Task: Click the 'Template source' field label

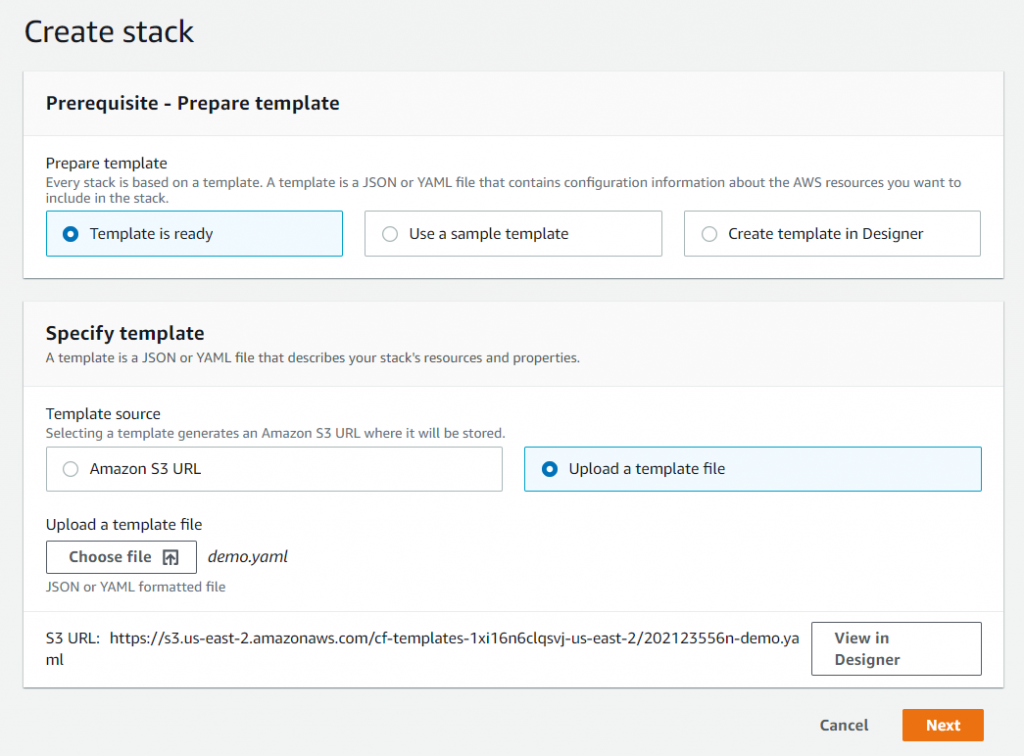Action: pyautogui.click(x=103, y=413)
